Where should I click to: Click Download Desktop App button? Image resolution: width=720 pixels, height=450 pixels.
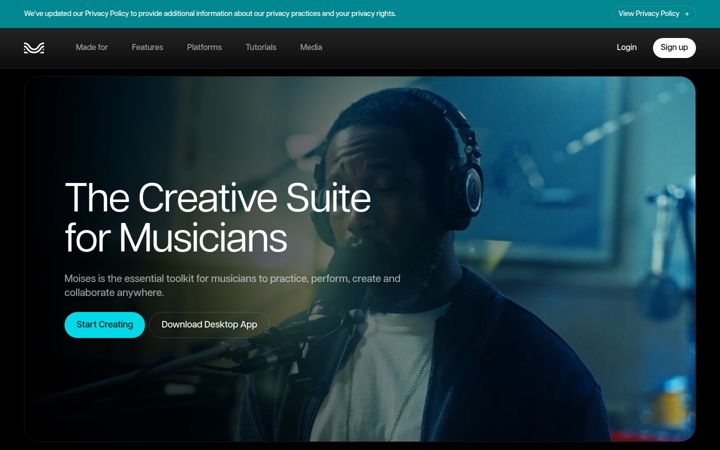tap(209, 325)
